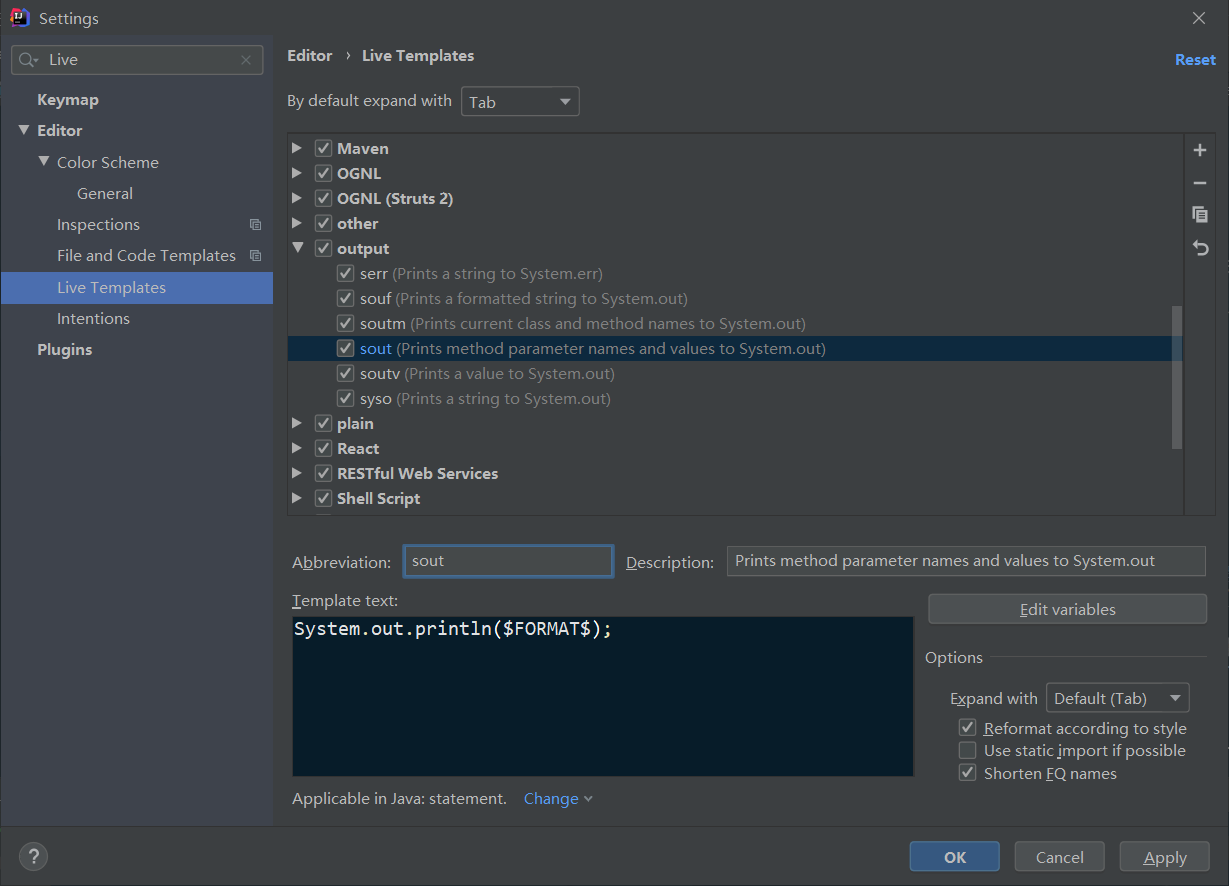Screen dimensions: 1229x886
Task: Open help with the question mark icon
Action: click(33, 856)
